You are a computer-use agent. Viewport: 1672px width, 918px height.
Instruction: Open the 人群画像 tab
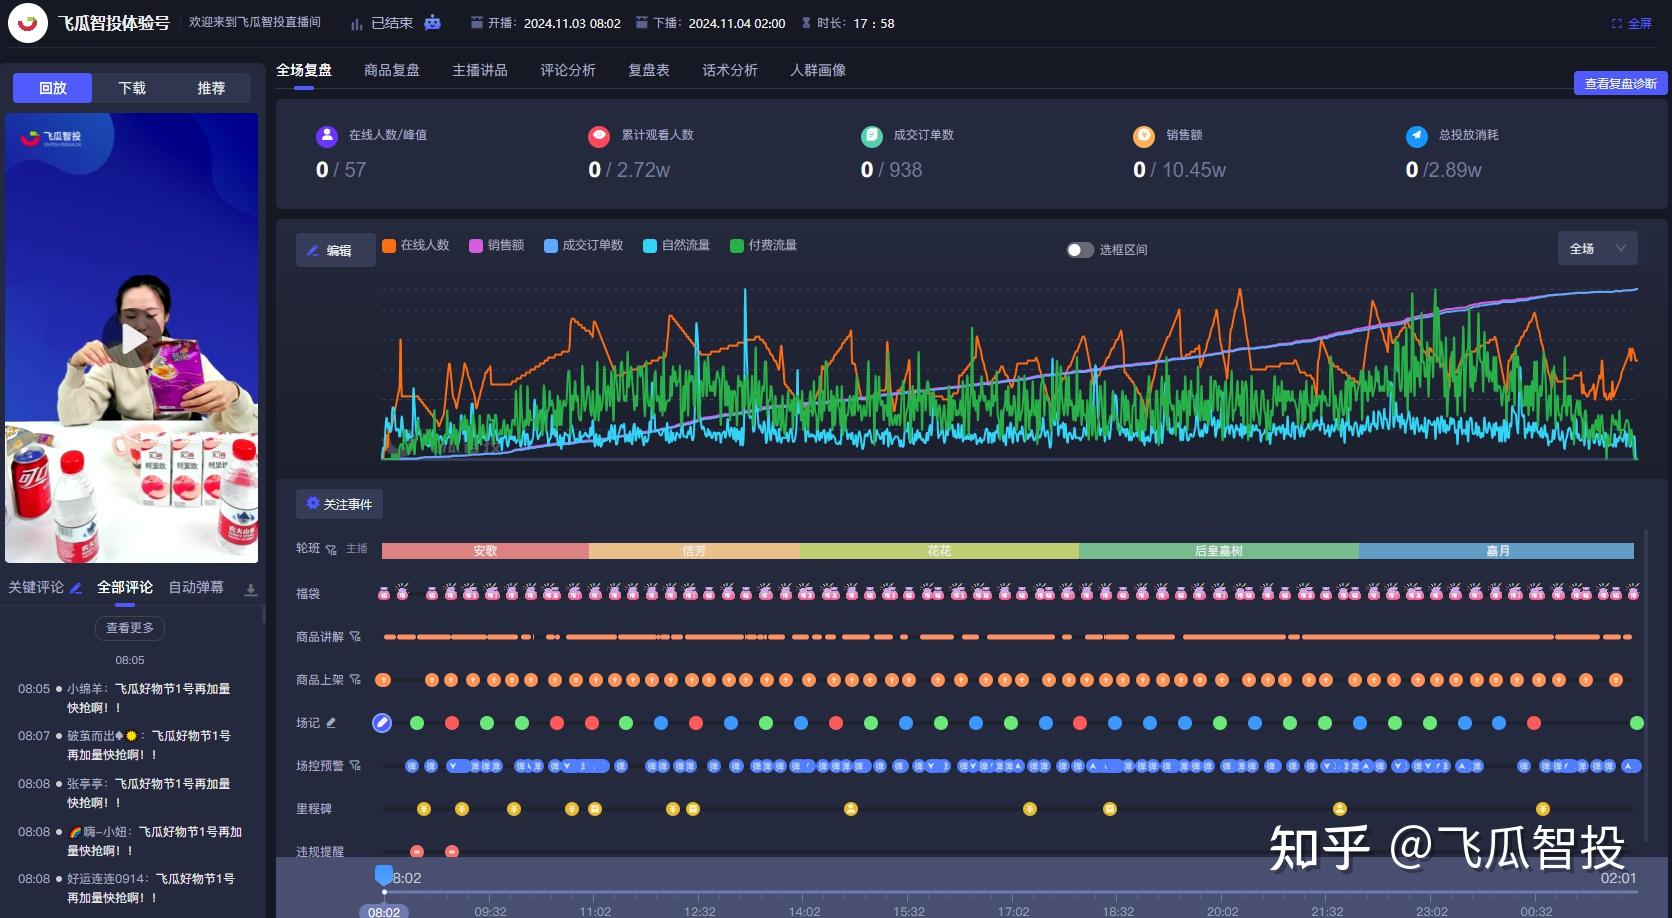coord(818,70)
